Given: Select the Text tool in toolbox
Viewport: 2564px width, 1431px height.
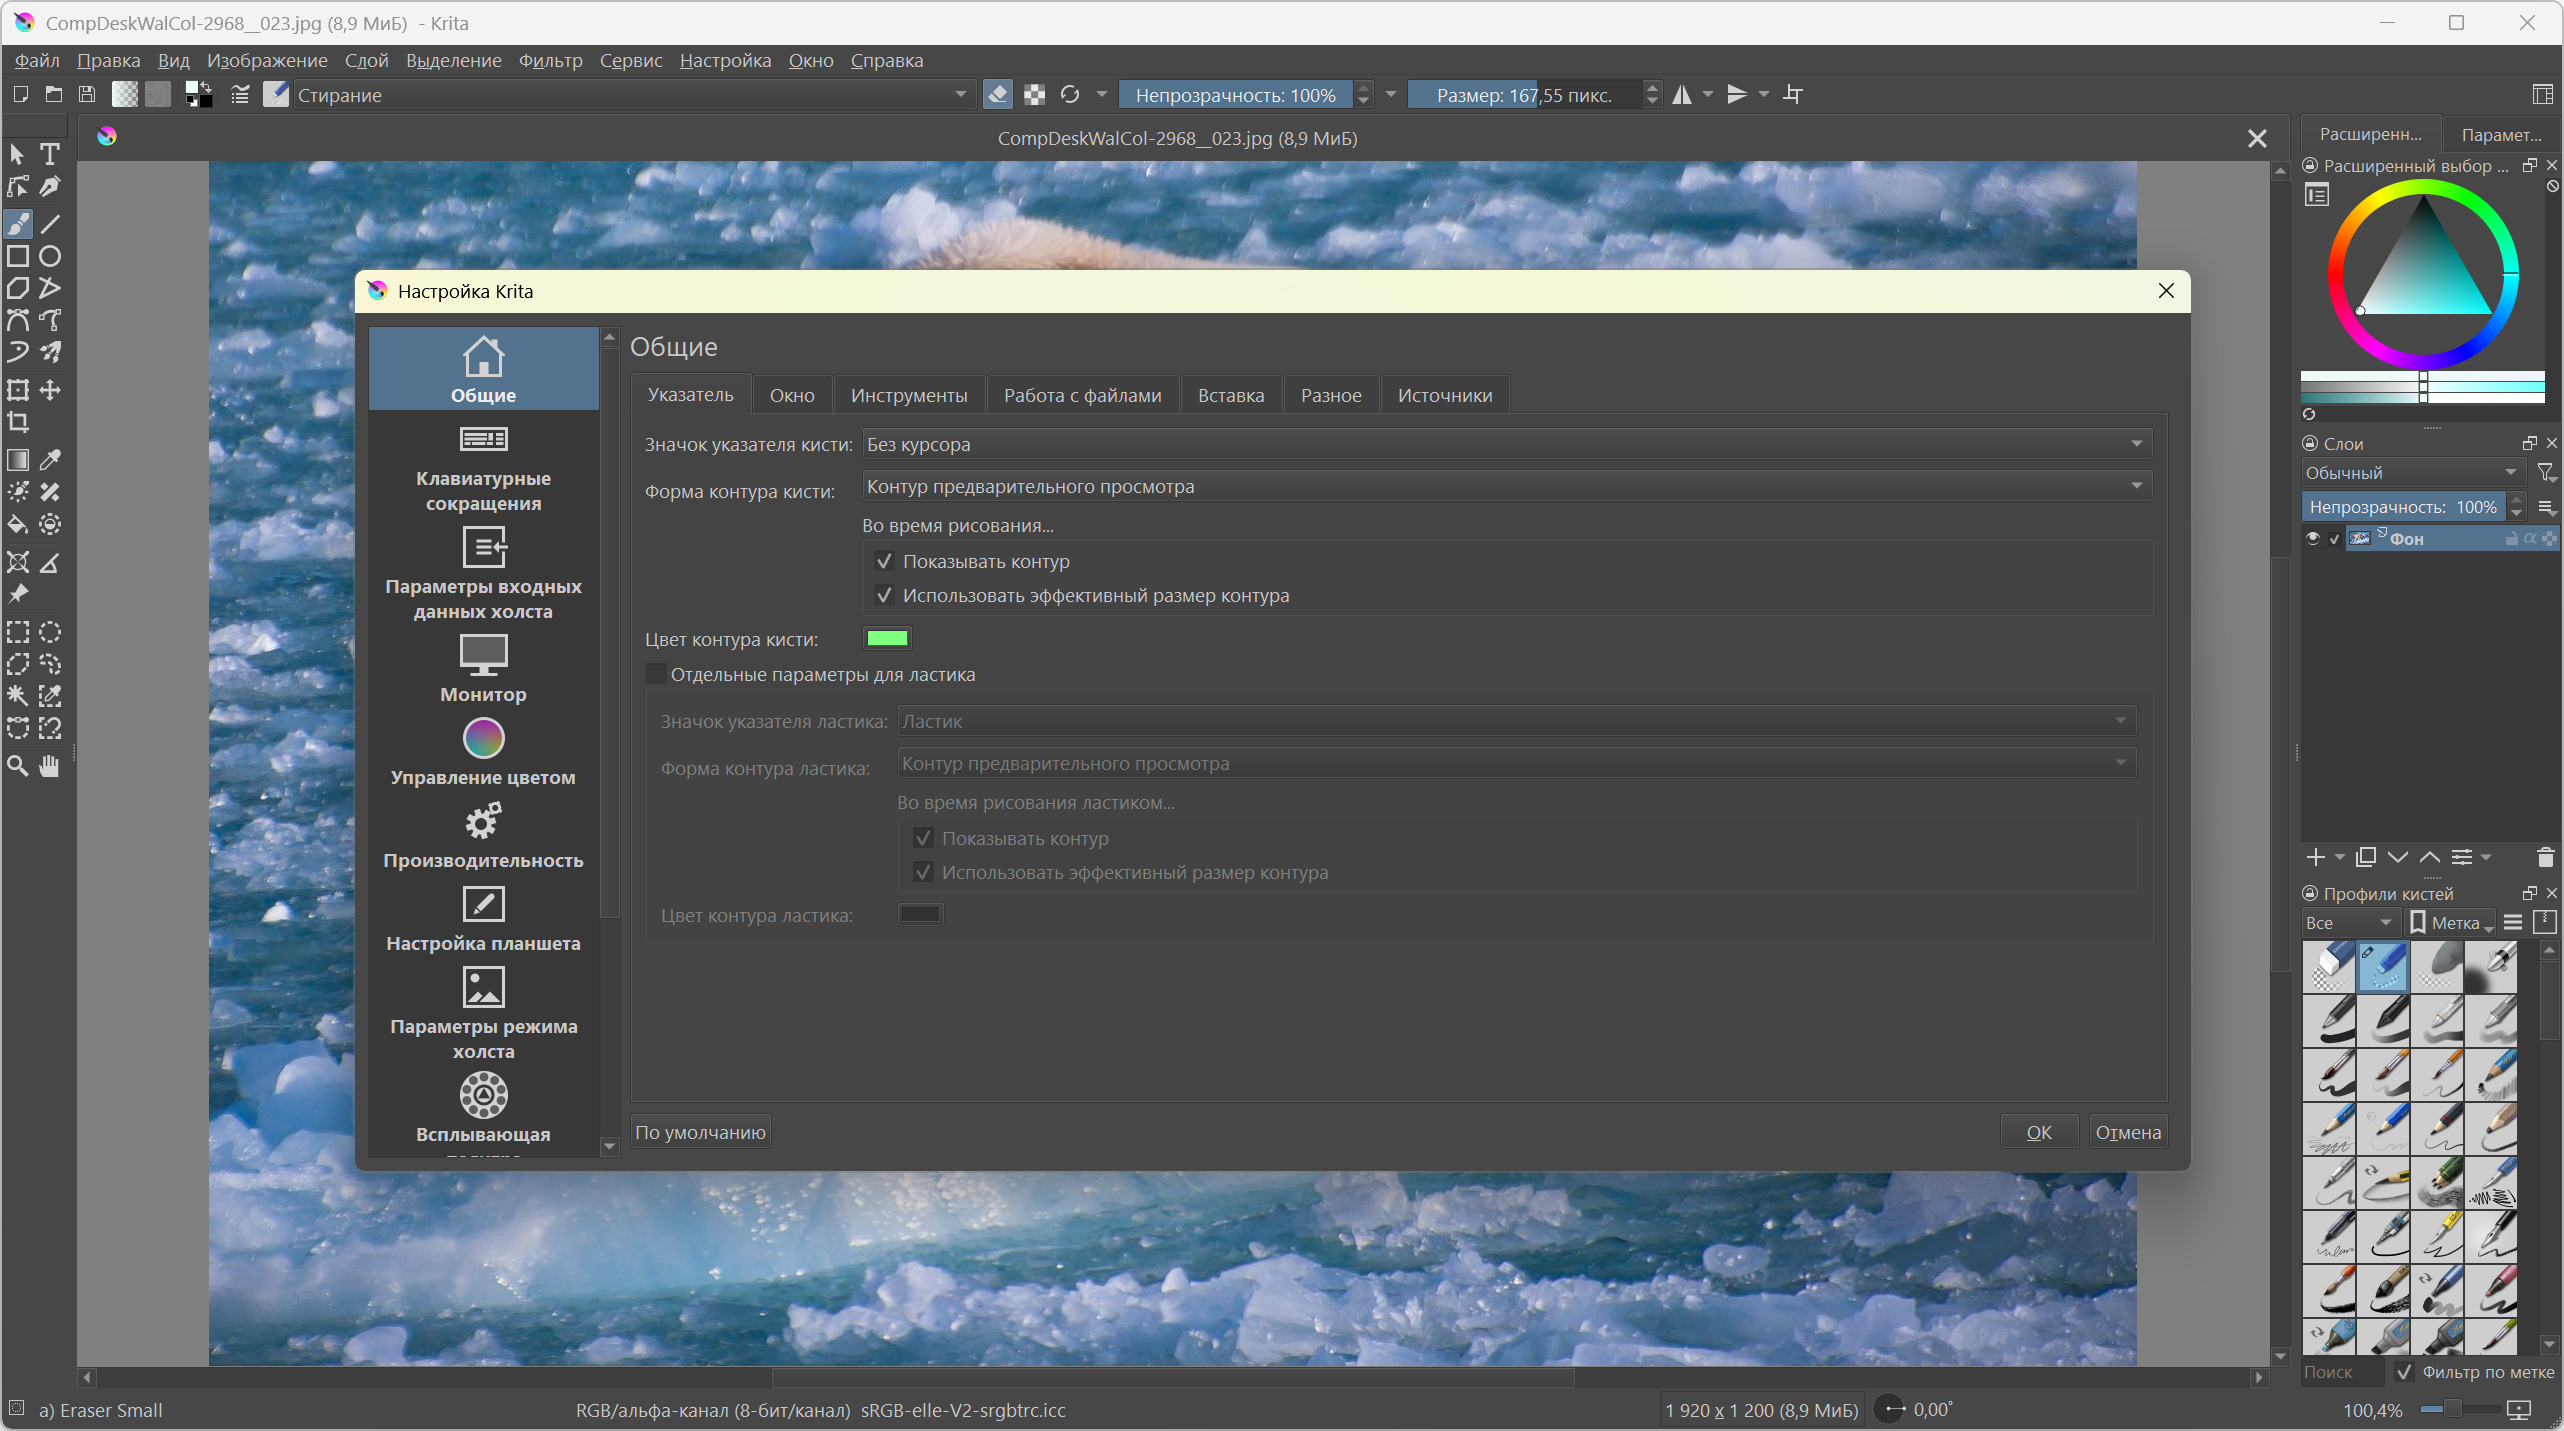Looking at the screenshot, I should click(x=49, y=154).
